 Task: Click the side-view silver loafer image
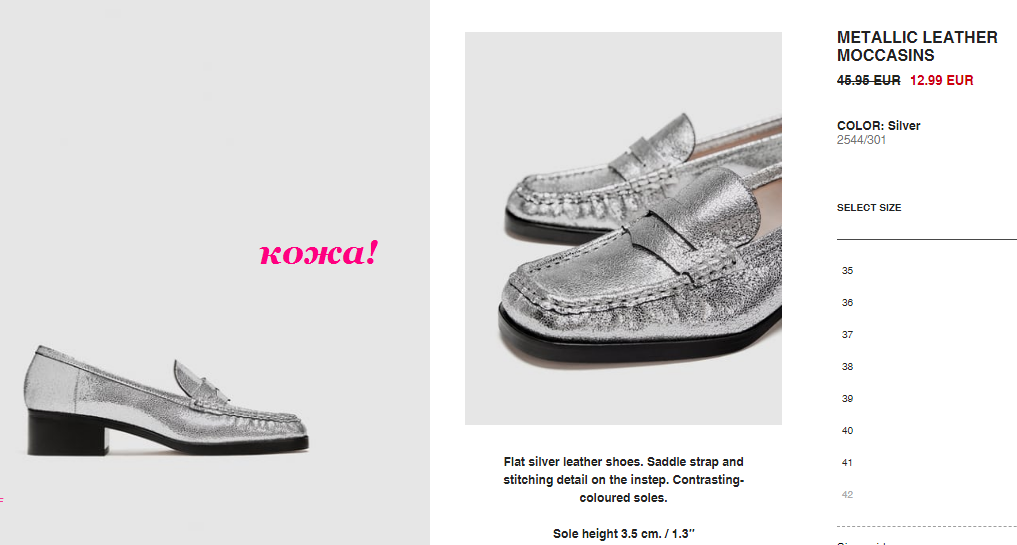click(x=167, y=400)
